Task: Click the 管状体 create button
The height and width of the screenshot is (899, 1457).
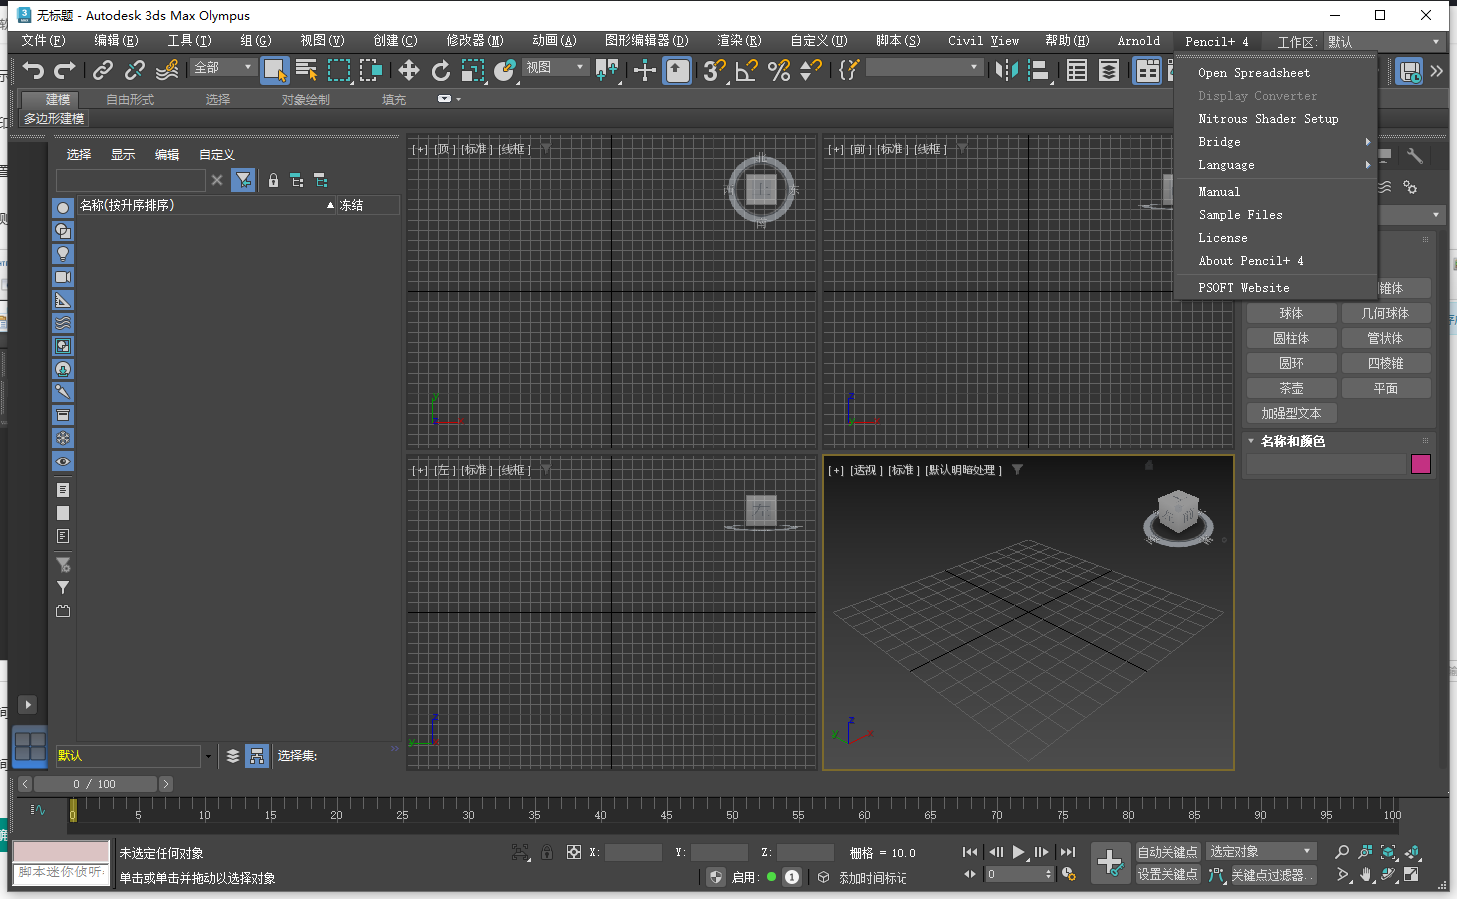Action: pyautogui.click(x=1386, y=339)
